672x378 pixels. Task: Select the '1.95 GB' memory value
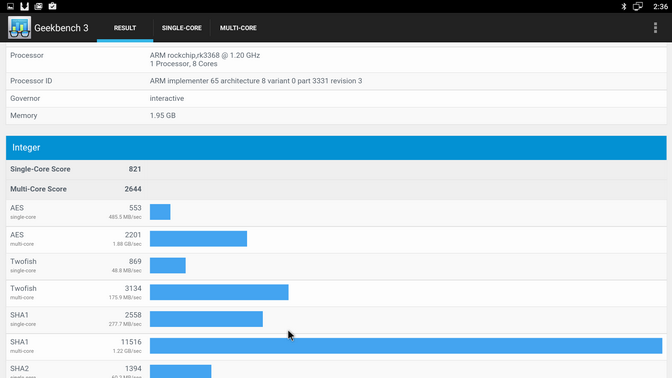pyautogui.click(x=162, y=116)
